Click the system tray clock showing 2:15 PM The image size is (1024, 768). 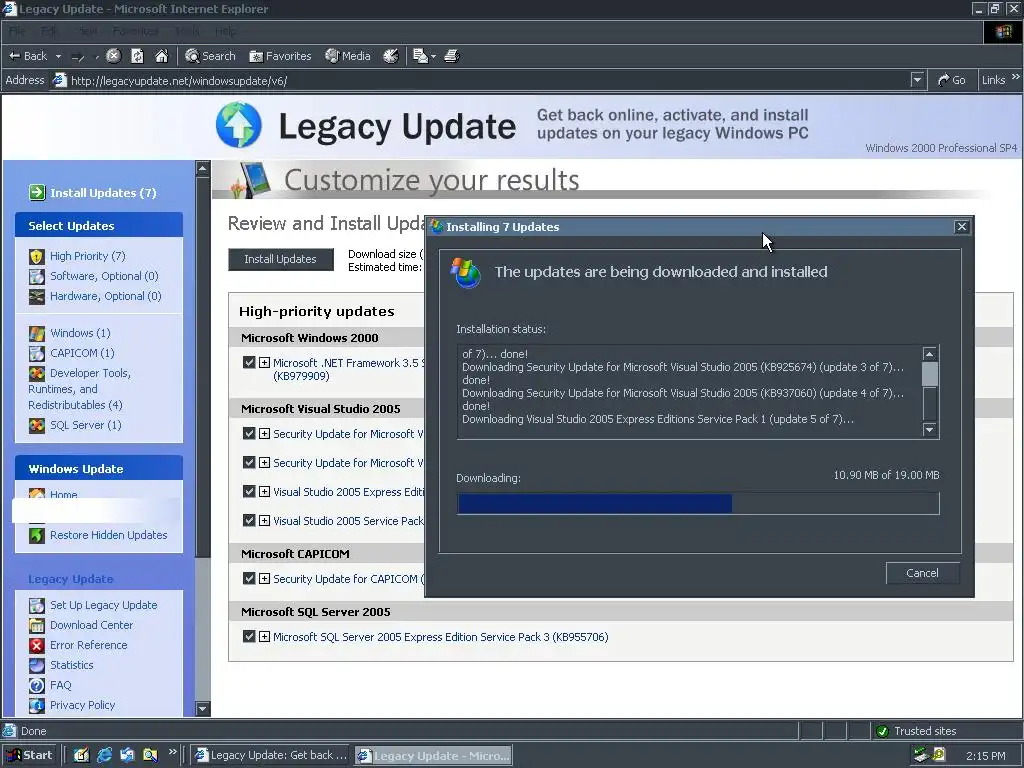985,756
